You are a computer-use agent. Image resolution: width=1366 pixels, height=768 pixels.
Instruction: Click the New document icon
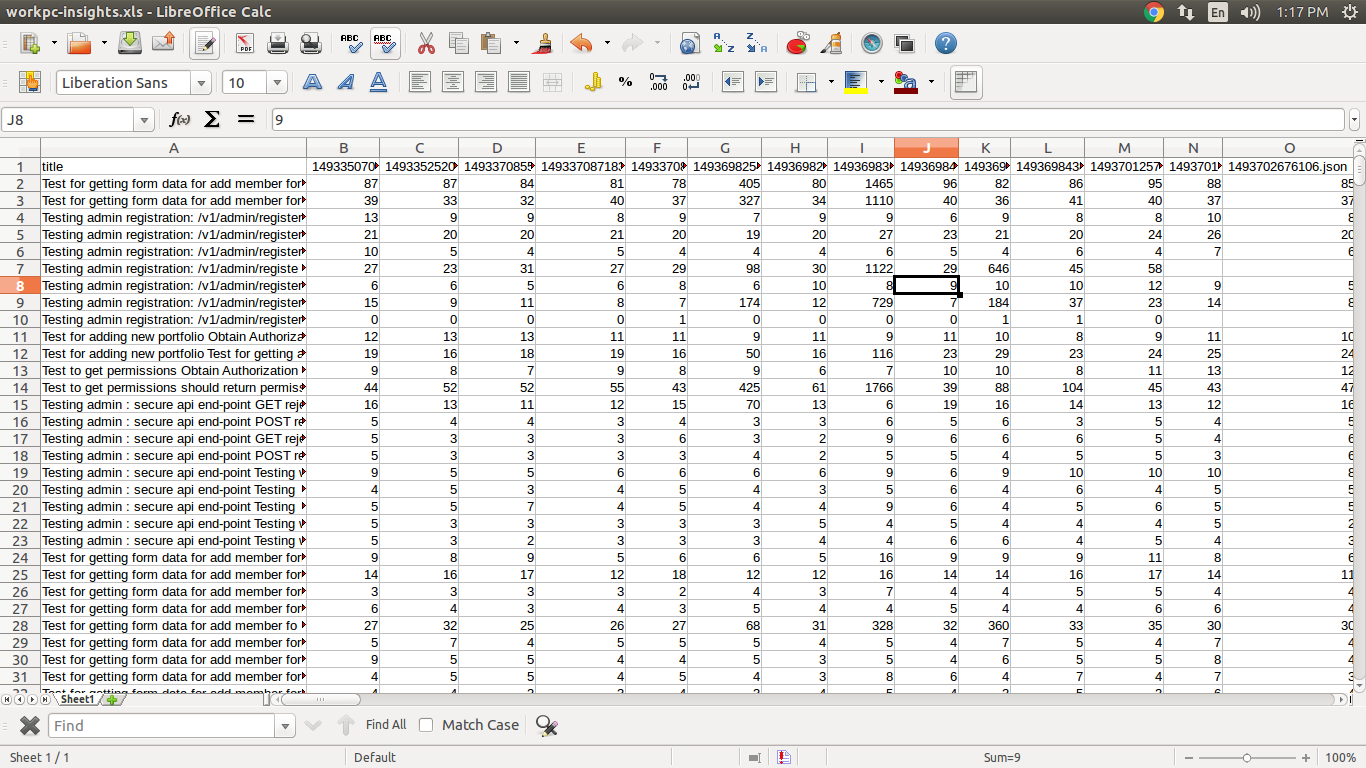(30, 43)
